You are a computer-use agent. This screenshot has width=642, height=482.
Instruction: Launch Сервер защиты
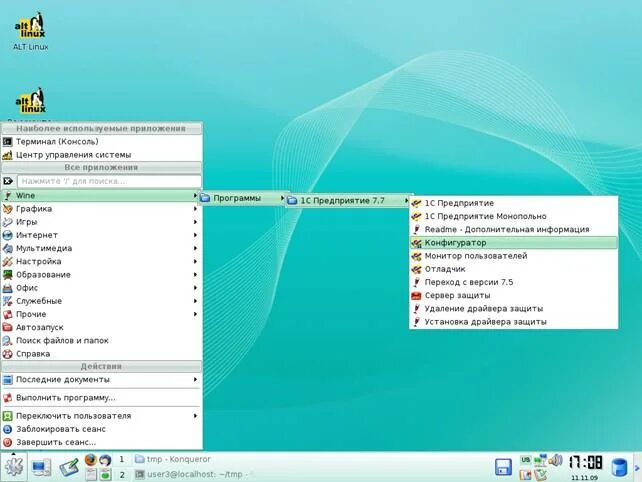point(513,295)
